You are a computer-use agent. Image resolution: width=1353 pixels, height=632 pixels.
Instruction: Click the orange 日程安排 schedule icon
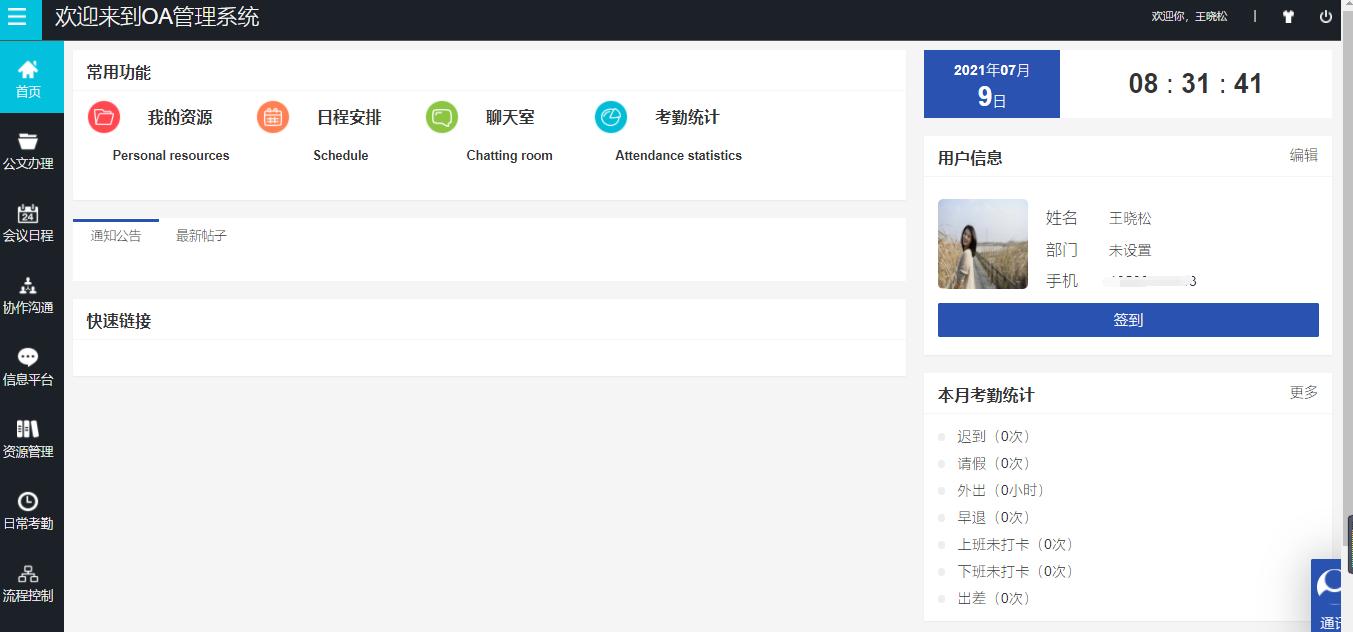[273, 117]
